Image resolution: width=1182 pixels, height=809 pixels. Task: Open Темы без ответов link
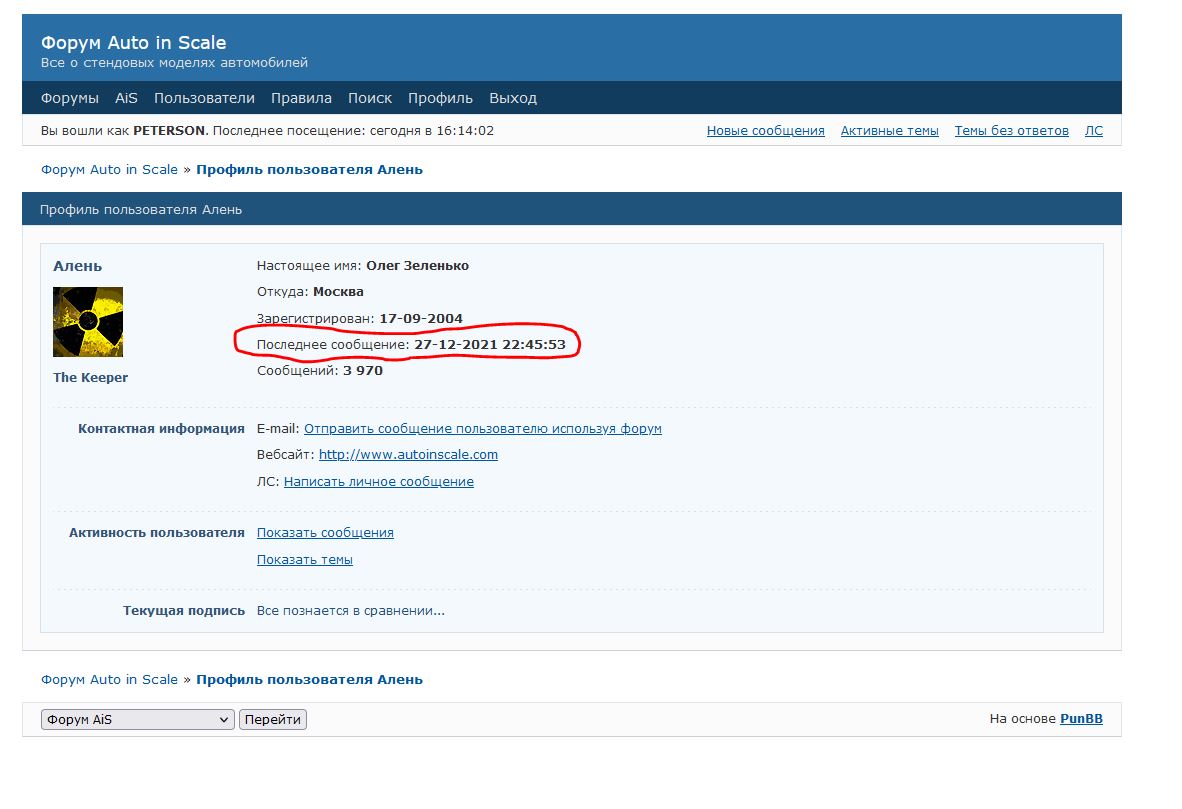click(1011, 130)
